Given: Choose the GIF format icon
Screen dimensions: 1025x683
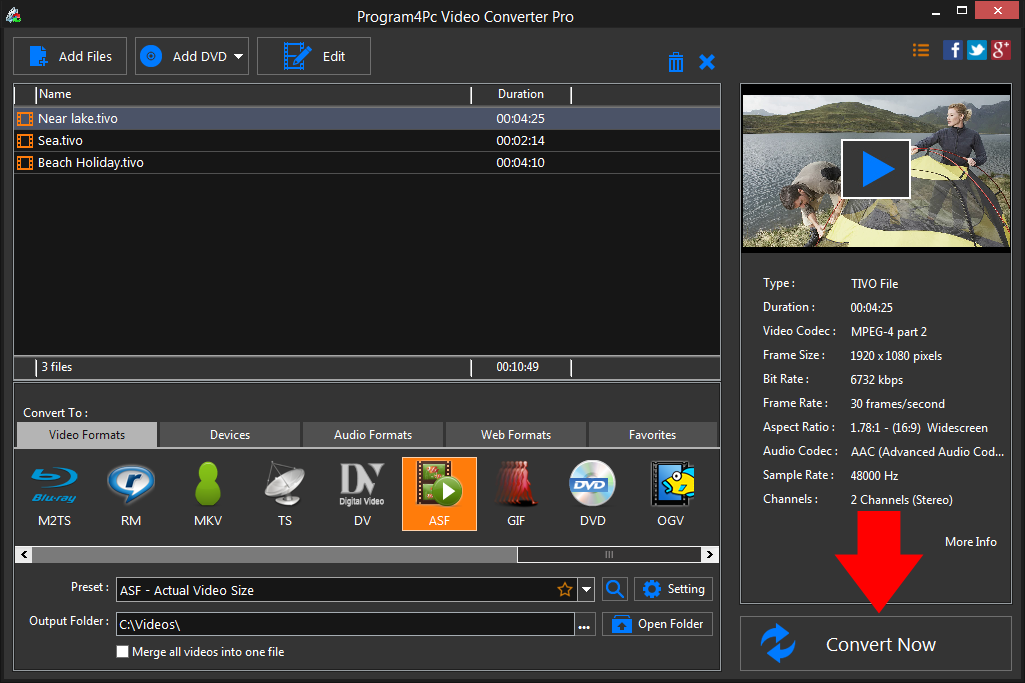Looking at the screenshot, I should click(516, 493).
